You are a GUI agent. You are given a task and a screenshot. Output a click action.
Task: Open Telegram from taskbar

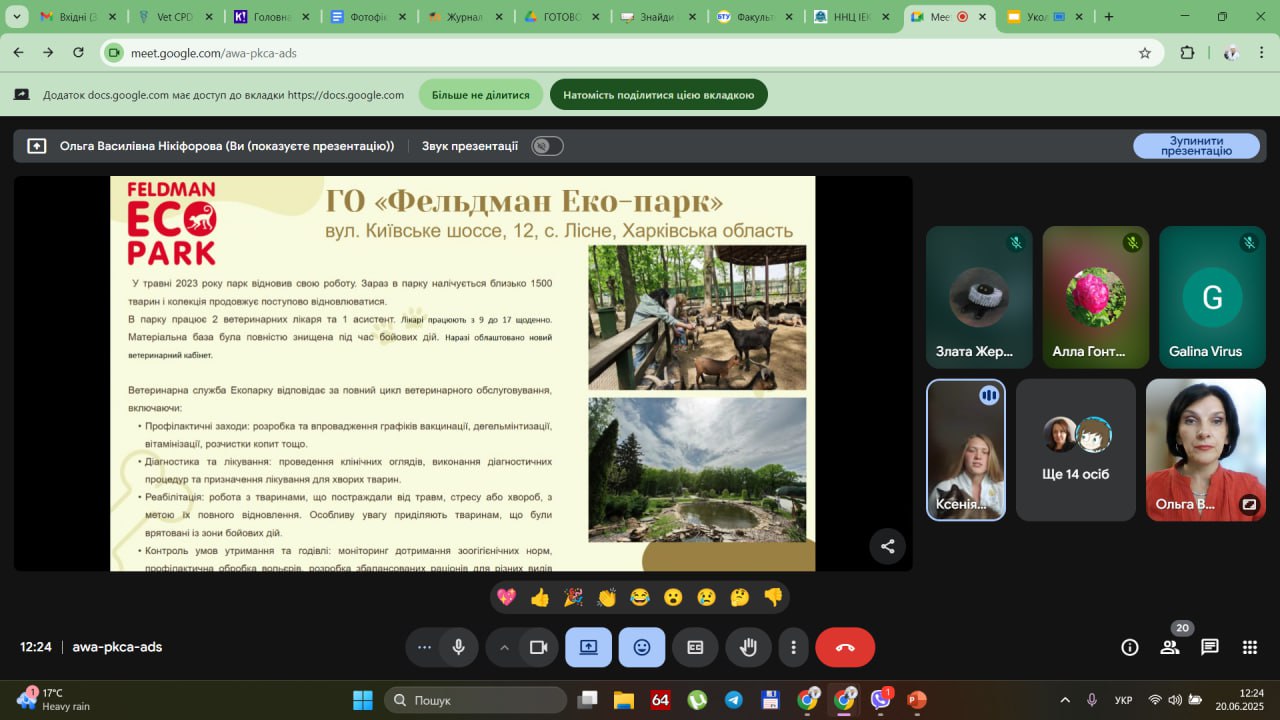pyautogui.click(x=733, y=700)
